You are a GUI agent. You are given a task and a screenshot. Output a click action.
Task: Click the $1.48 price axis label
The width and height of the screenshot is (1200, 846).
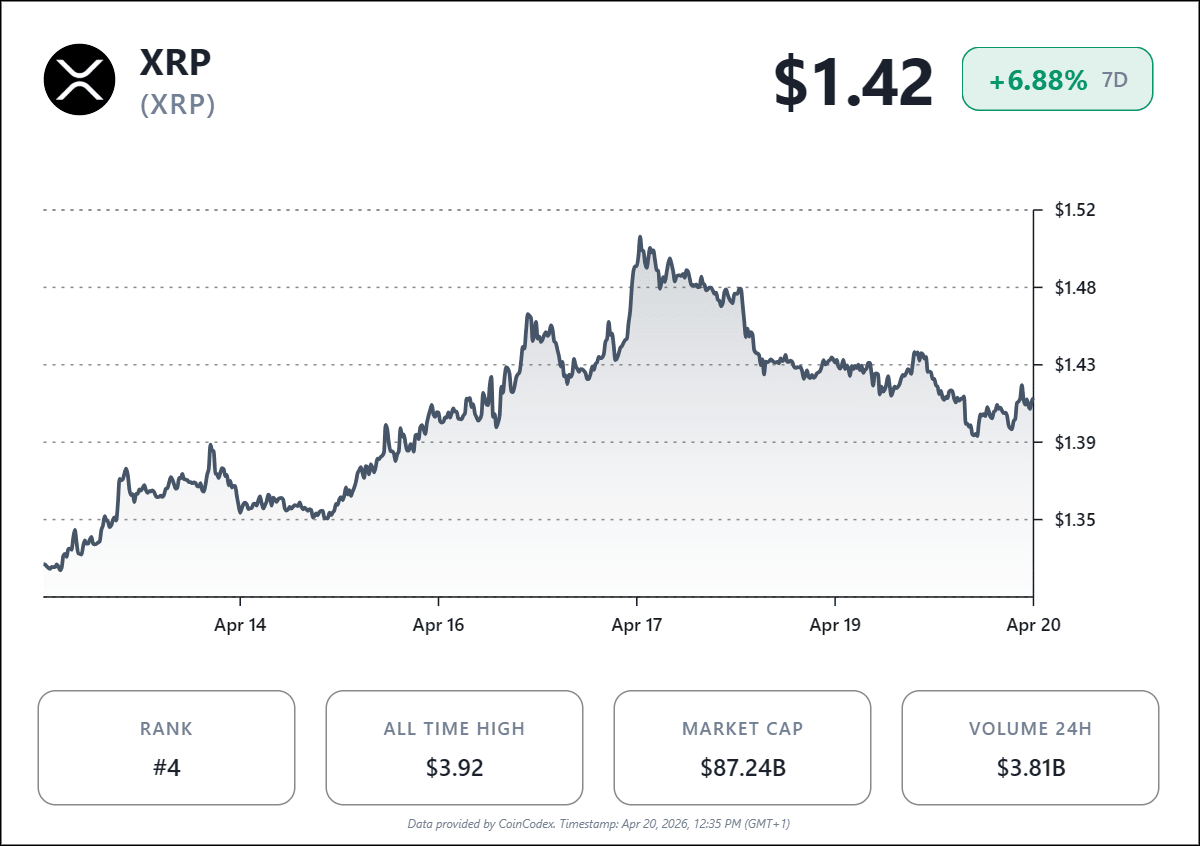[x=1075, y=288]
